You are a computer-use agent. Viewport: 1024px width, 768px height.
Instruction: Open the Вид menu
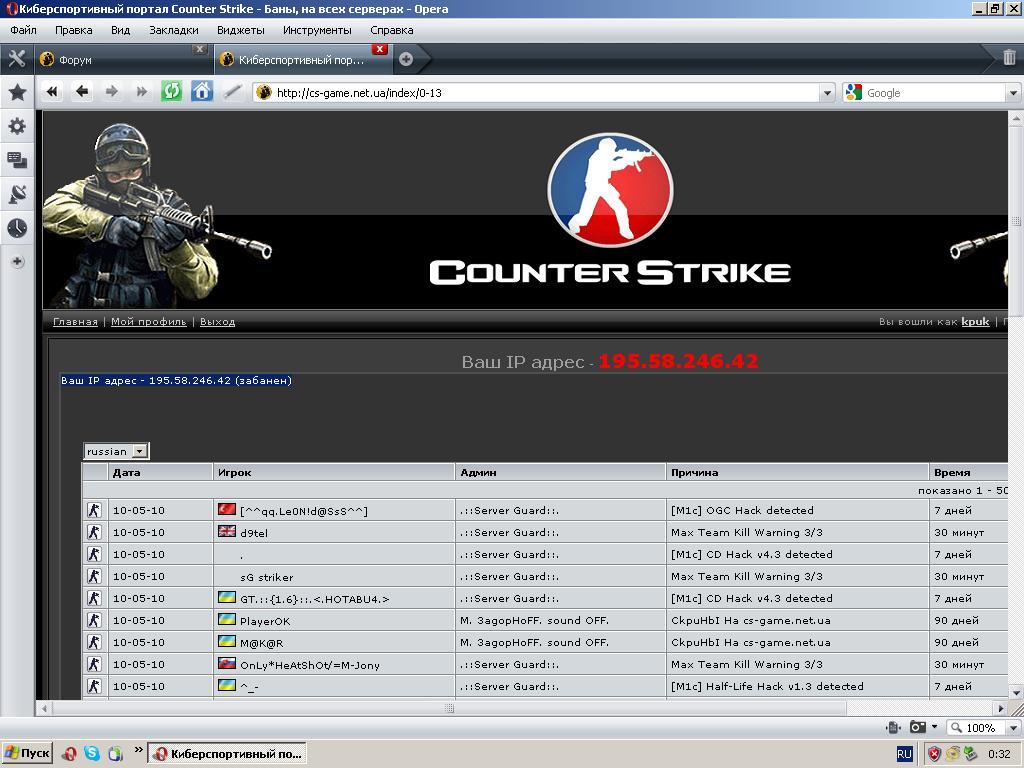point(121,30)
